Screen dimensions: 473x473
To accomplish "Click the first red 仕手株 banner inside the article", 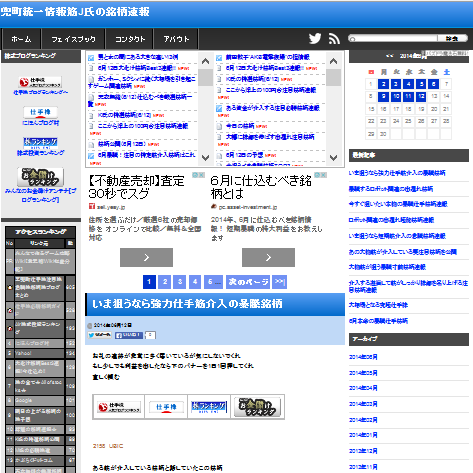I will [x=119, y=407].
